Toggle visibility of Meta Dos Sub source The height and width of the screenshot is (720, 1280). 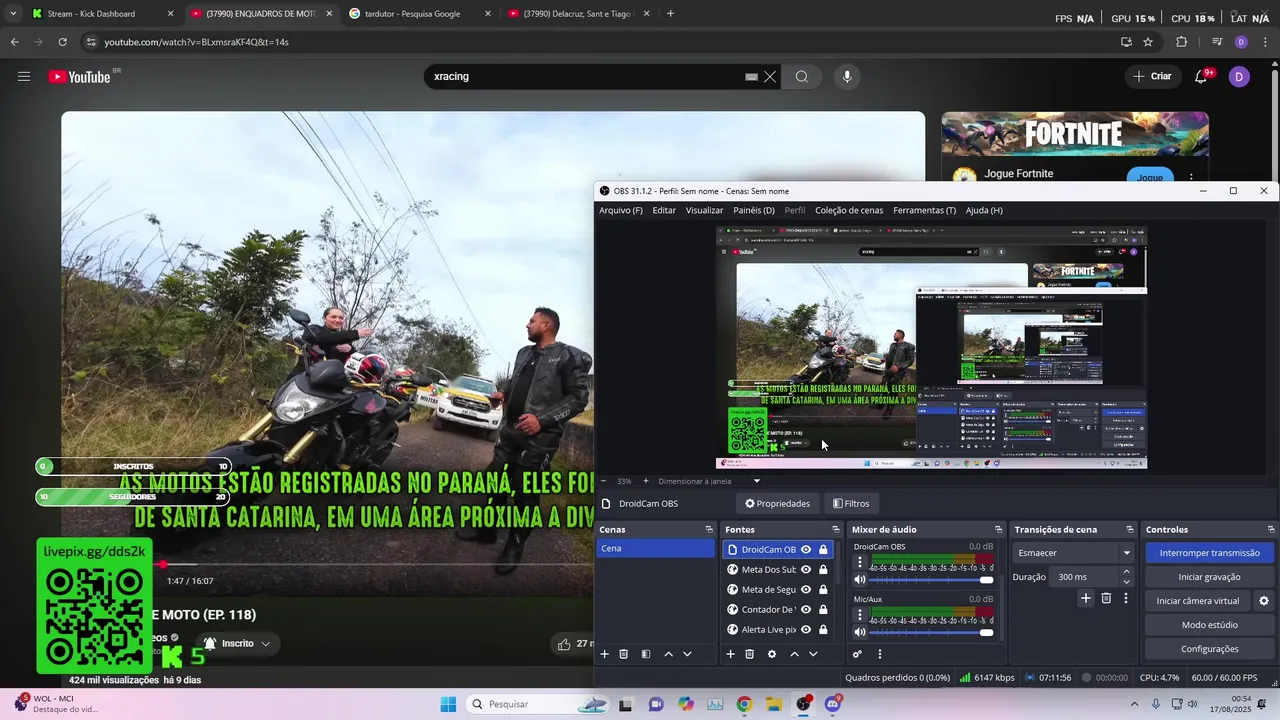pos(806,569)
